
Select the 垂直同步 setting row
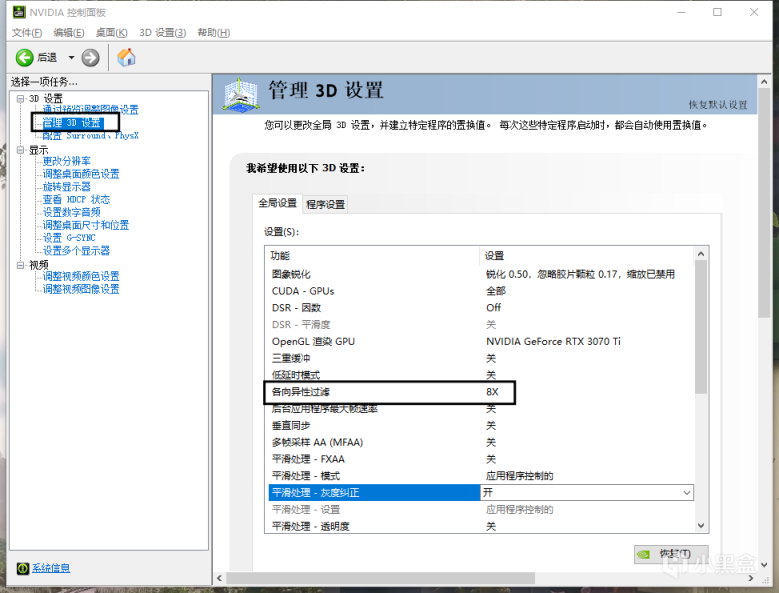(479, 426)
